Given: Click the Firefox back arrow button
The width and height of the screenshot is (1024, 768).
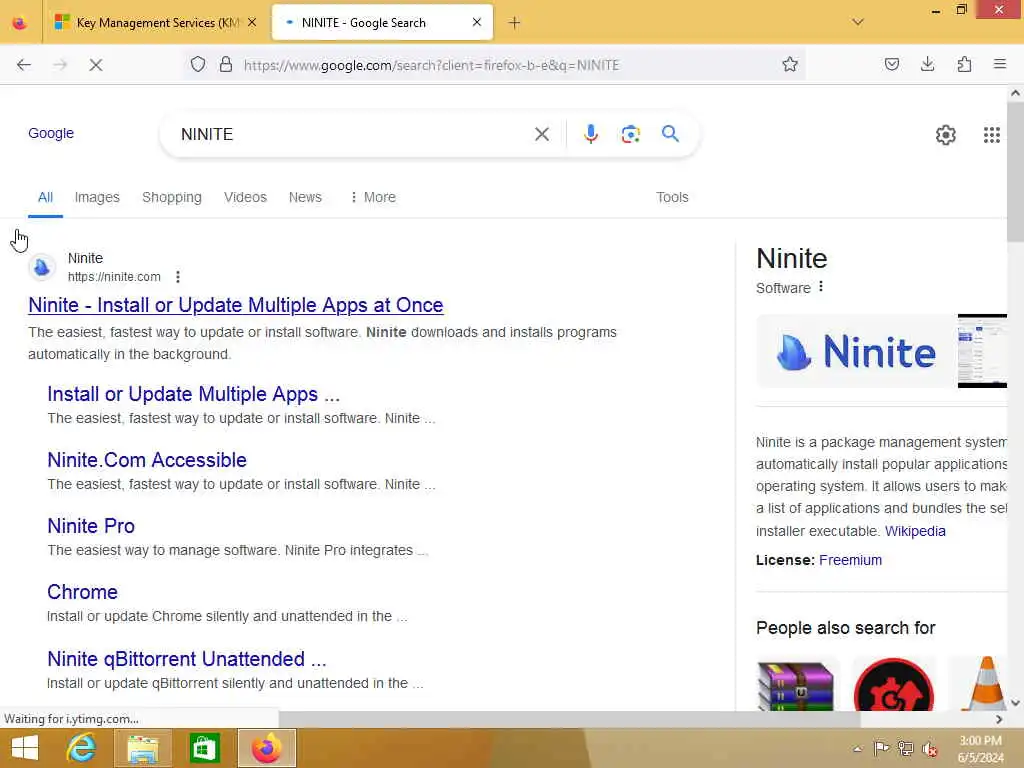Looking at the screenshot, I should click(24, 65).
